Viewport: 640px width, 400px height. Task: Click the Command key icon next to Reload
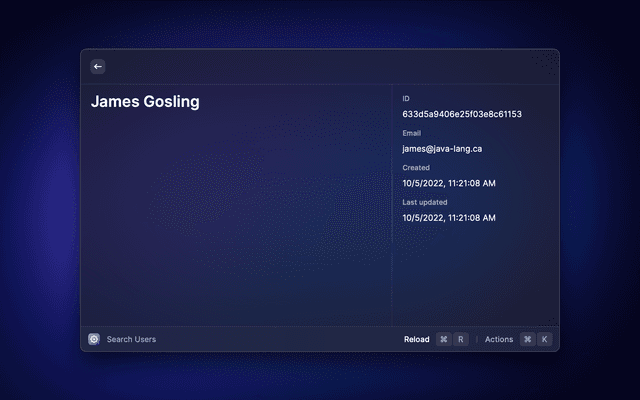click(x=443, y=339)
